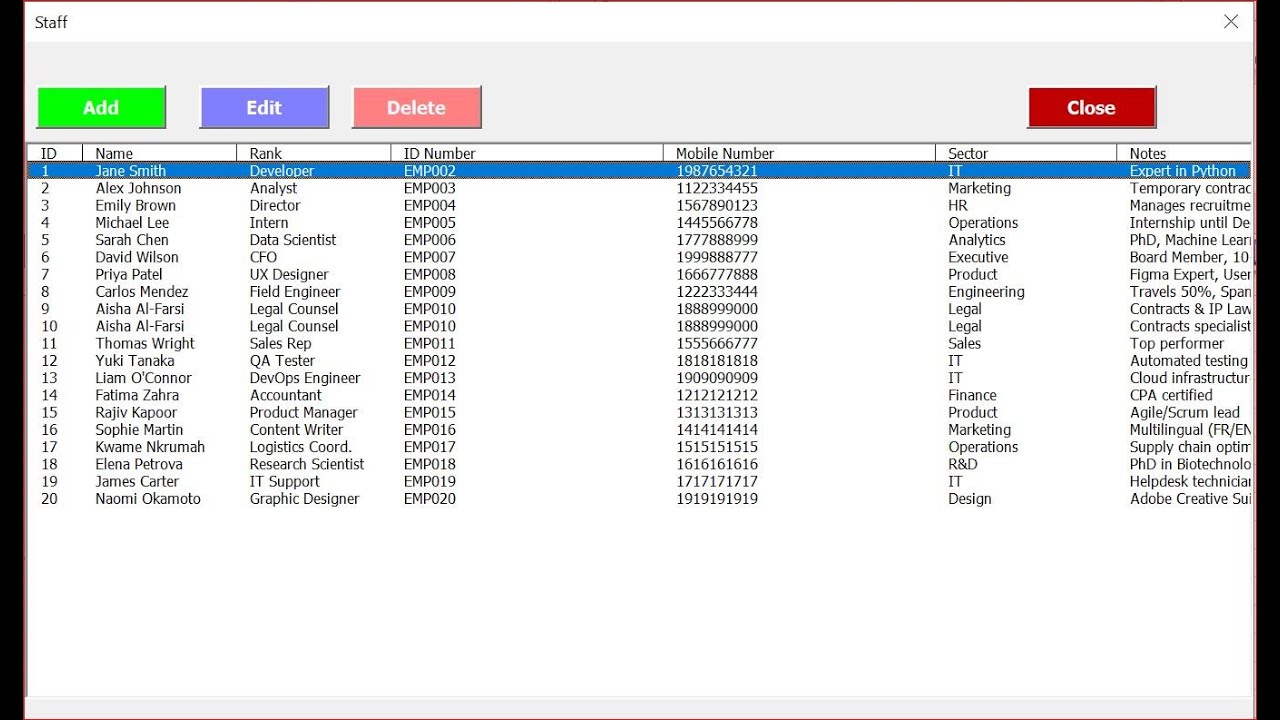The image size is (1280, 720).
Task: Select Sarah Chen's row
Action: pyautogui.click(x=639, y=240)
